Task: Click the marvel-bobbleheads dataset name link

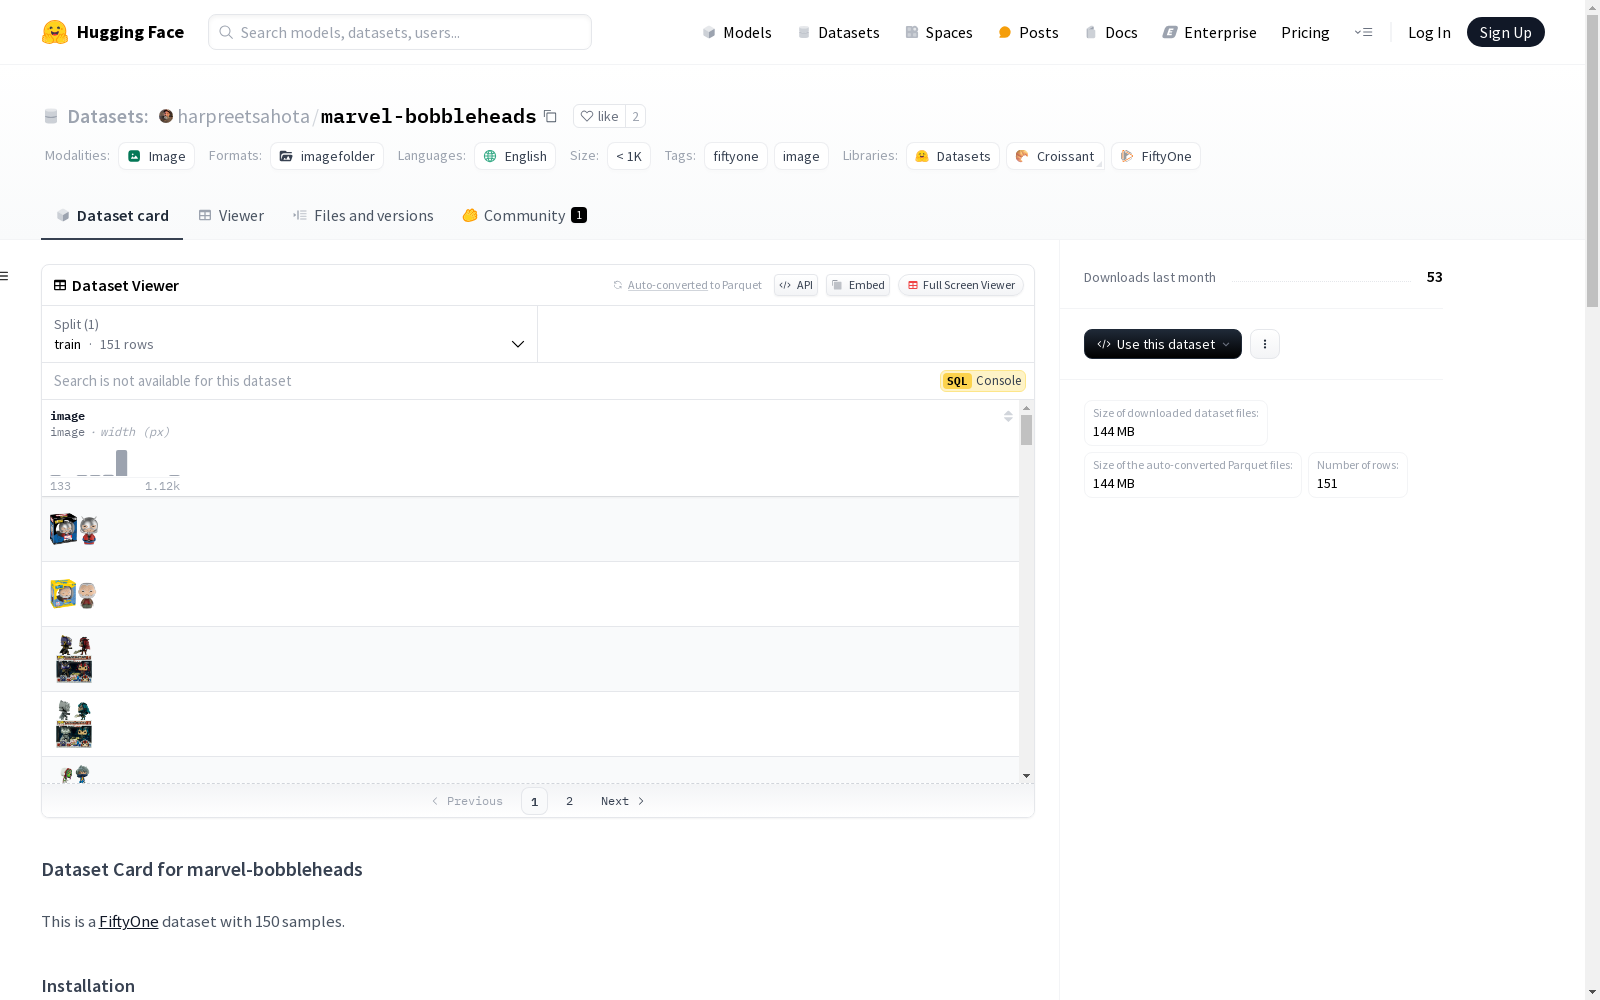Action: (x=428, y=116)
